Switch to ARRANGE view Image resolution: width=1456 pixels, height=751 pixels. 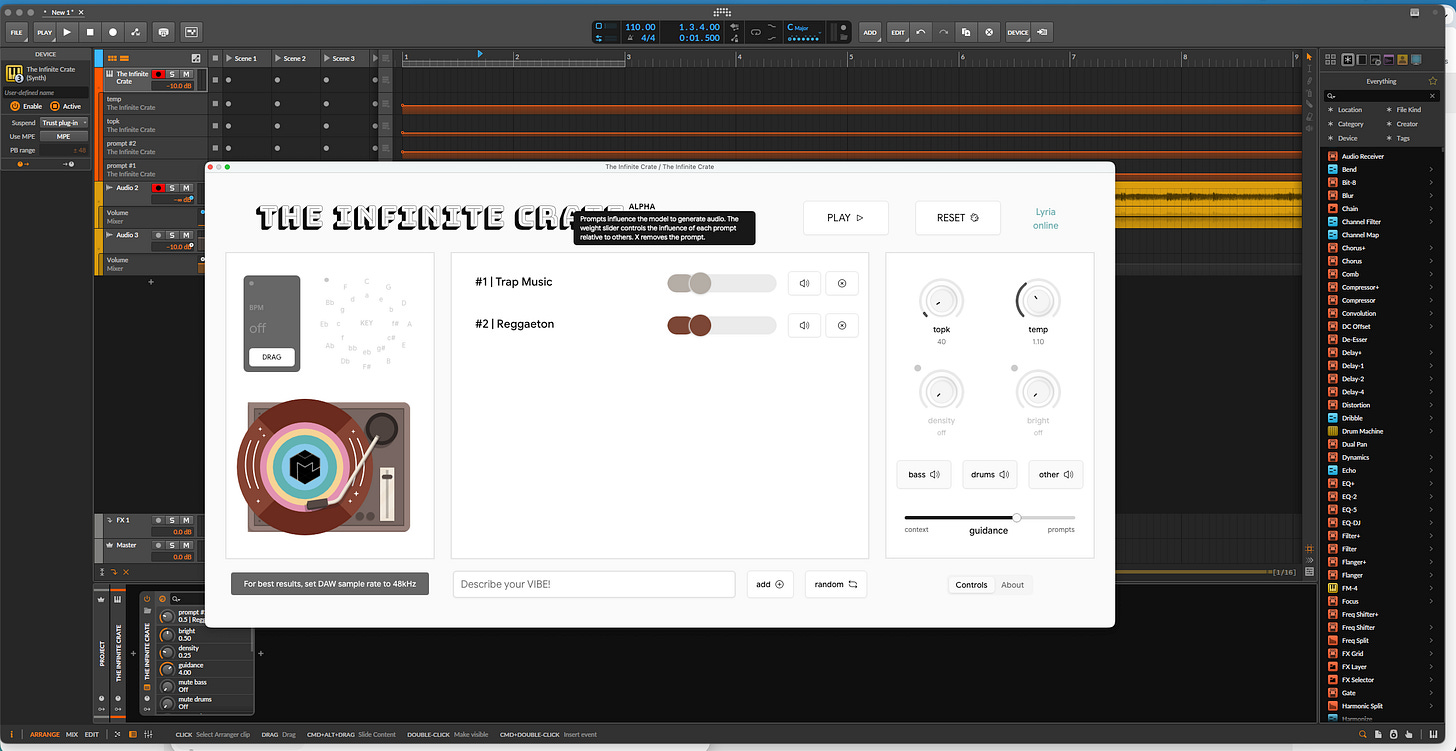pyautogui.click(x=45, y=735)
